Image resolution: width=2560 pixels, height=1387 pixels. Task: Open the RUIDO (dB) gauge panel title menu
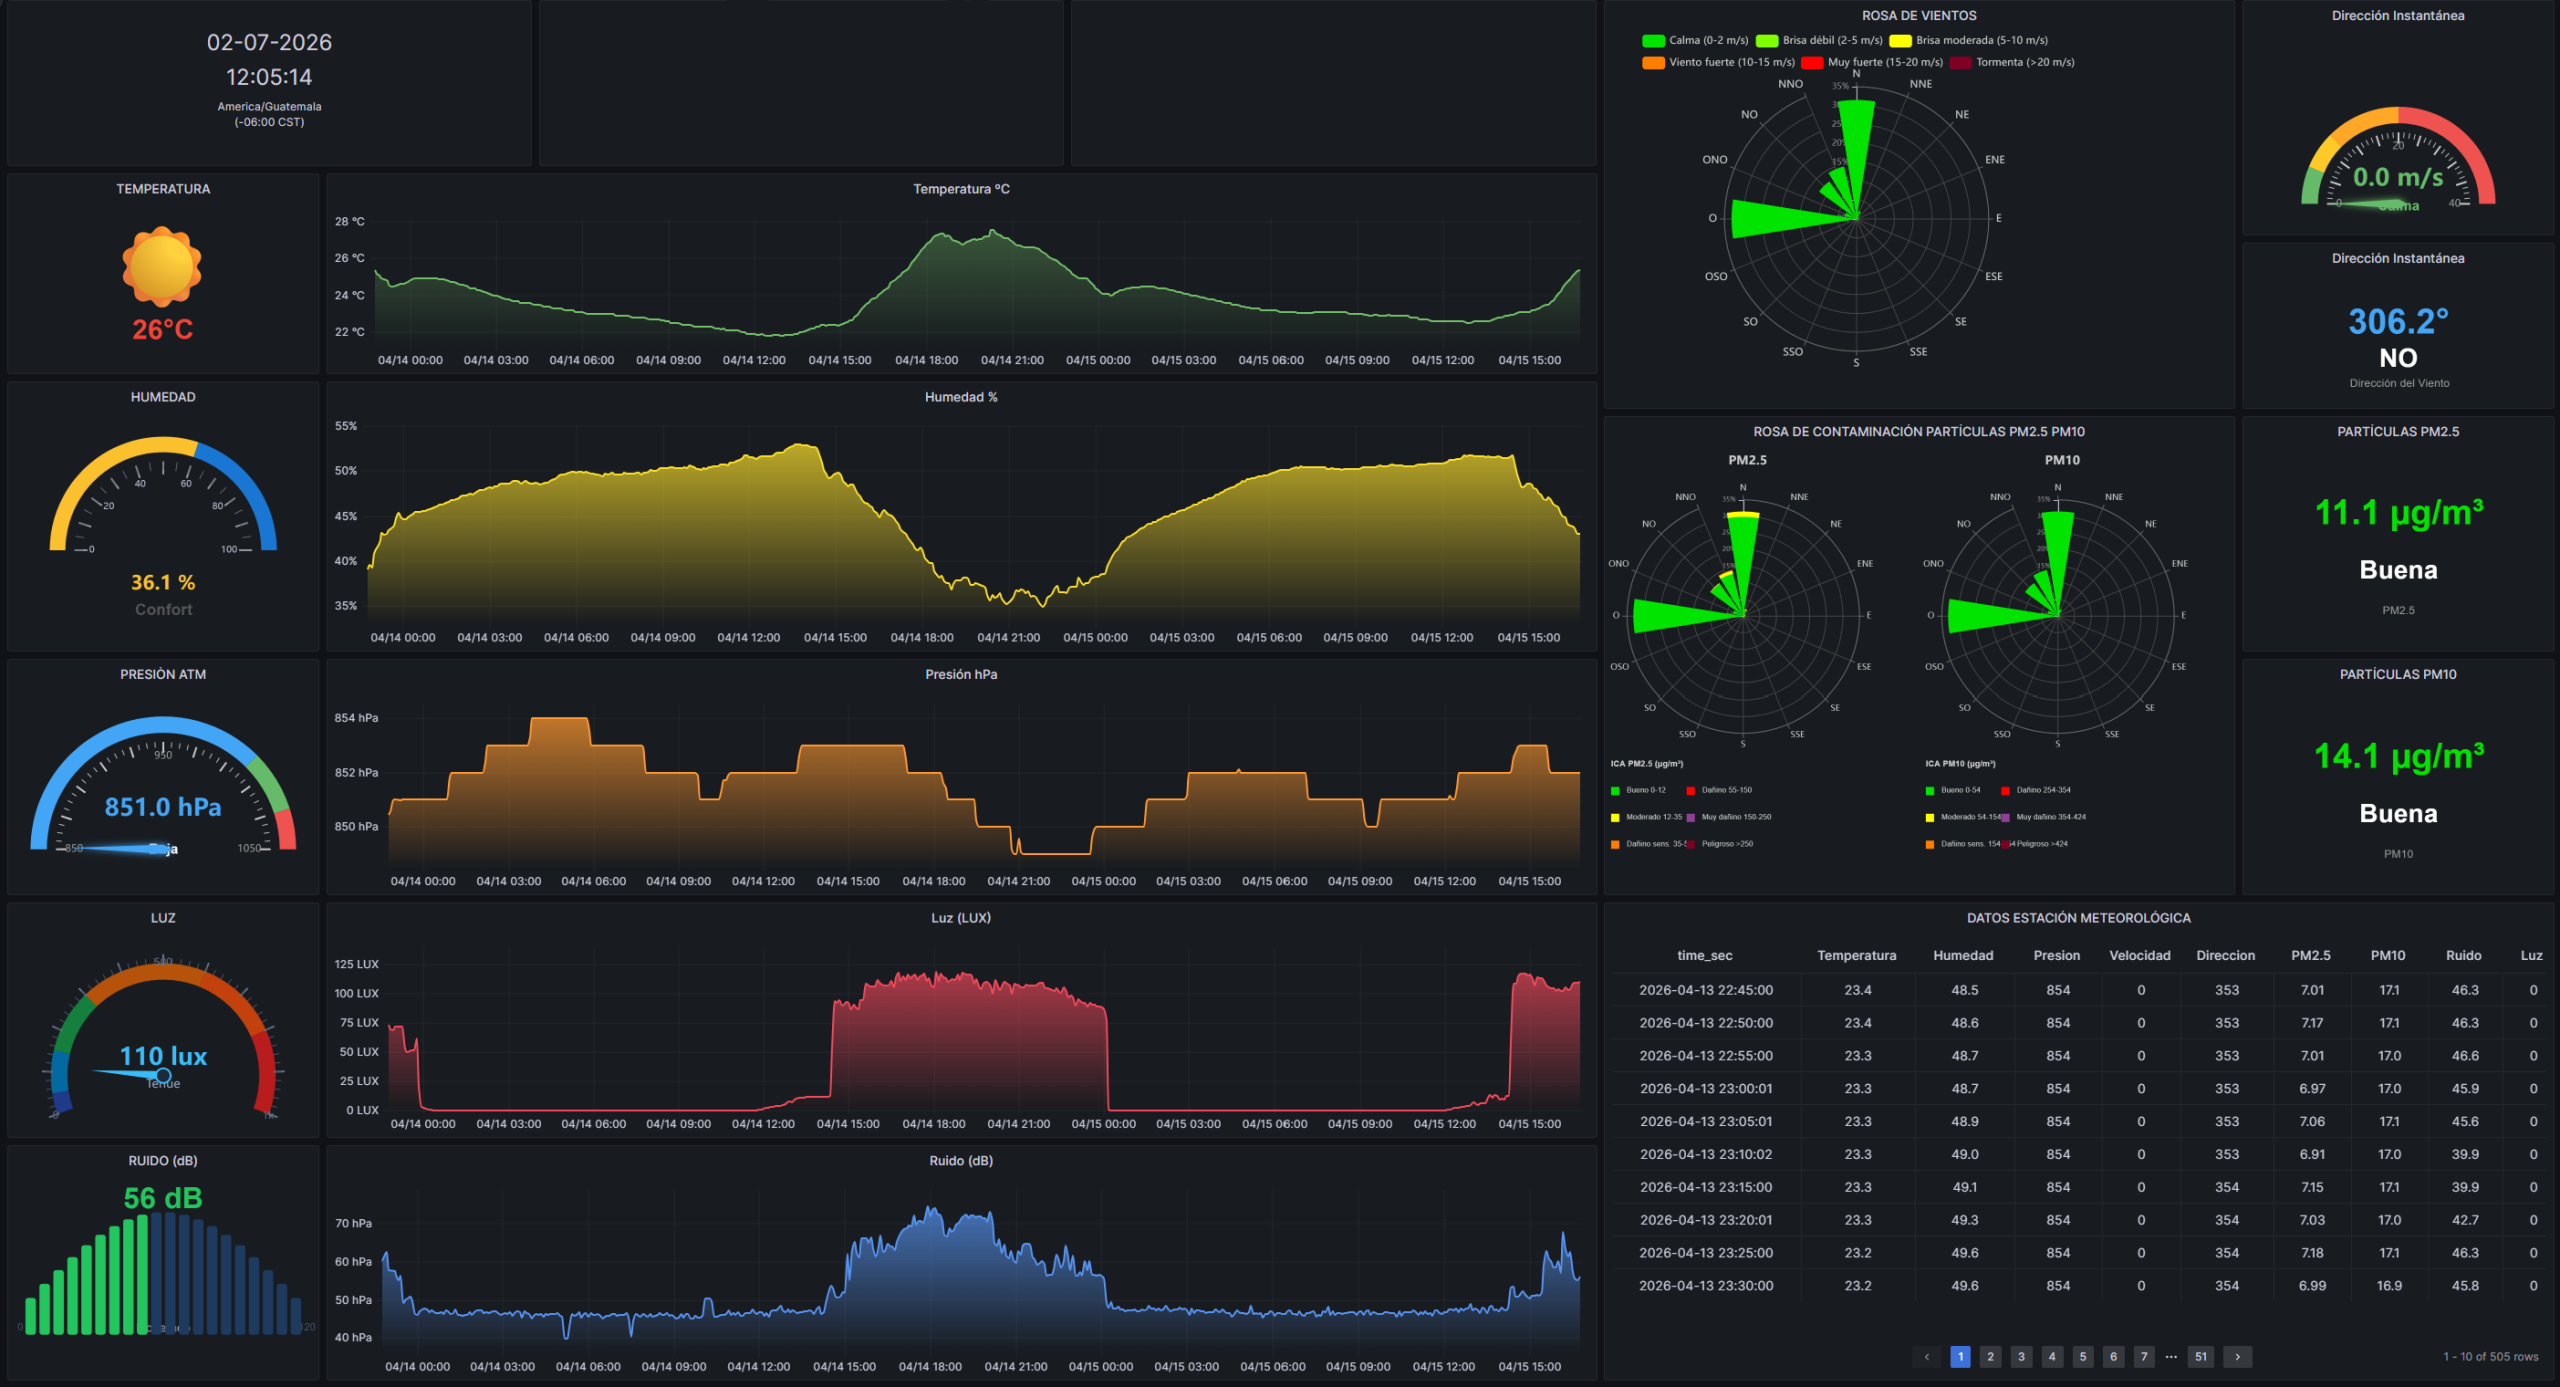coord(163,1161)
